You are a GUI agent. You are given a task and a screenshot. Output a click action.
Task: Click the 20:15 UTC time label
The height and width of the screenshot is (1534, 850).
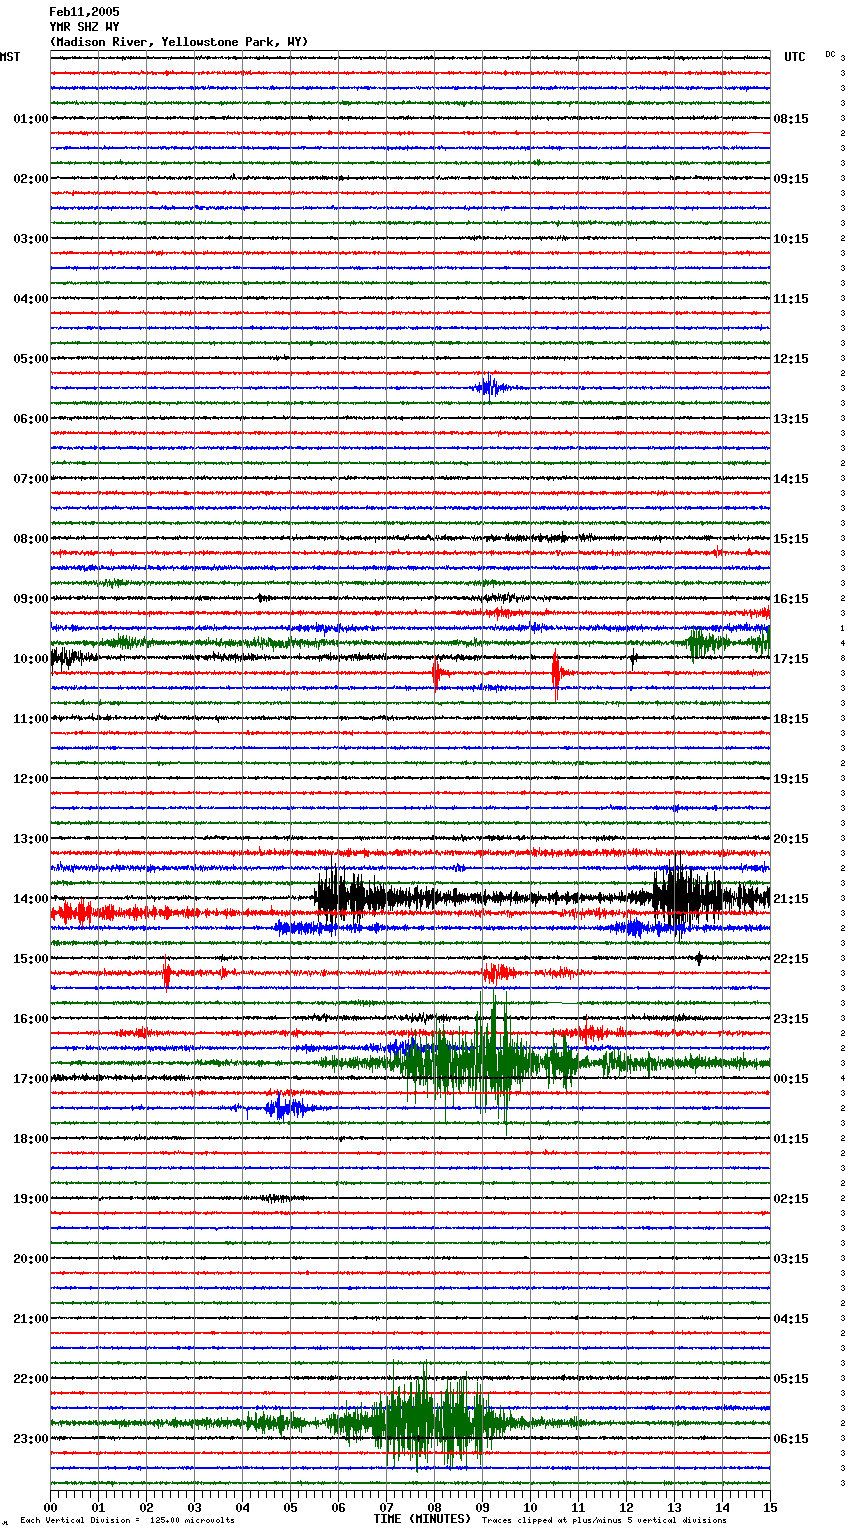791,839
